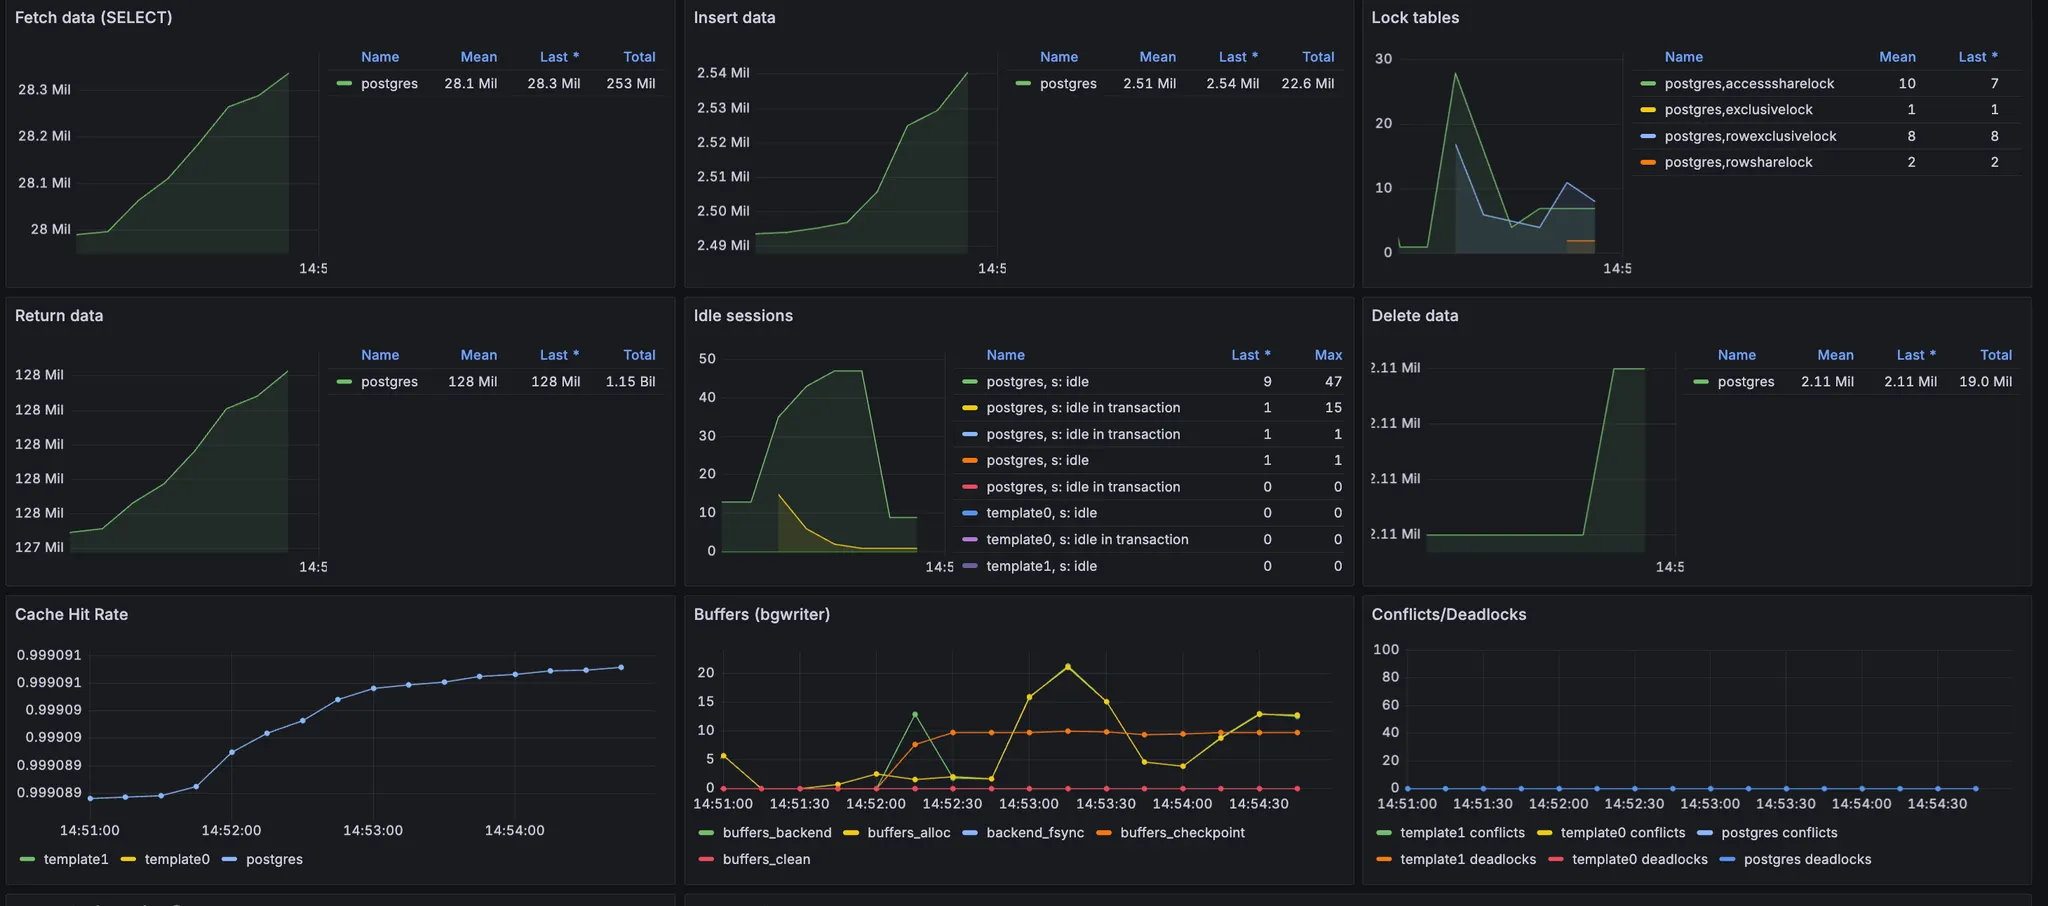
Task: Open the Lock tables panel title menu
Action: pyautogui.click(x=1415, y=17)
